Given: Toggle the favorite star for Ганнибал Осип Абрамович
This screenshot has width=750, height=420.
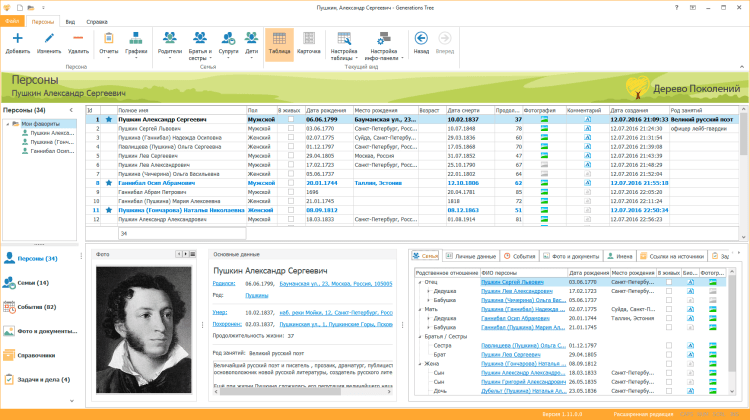Looking at the screenshot, I should coord(107,183).
